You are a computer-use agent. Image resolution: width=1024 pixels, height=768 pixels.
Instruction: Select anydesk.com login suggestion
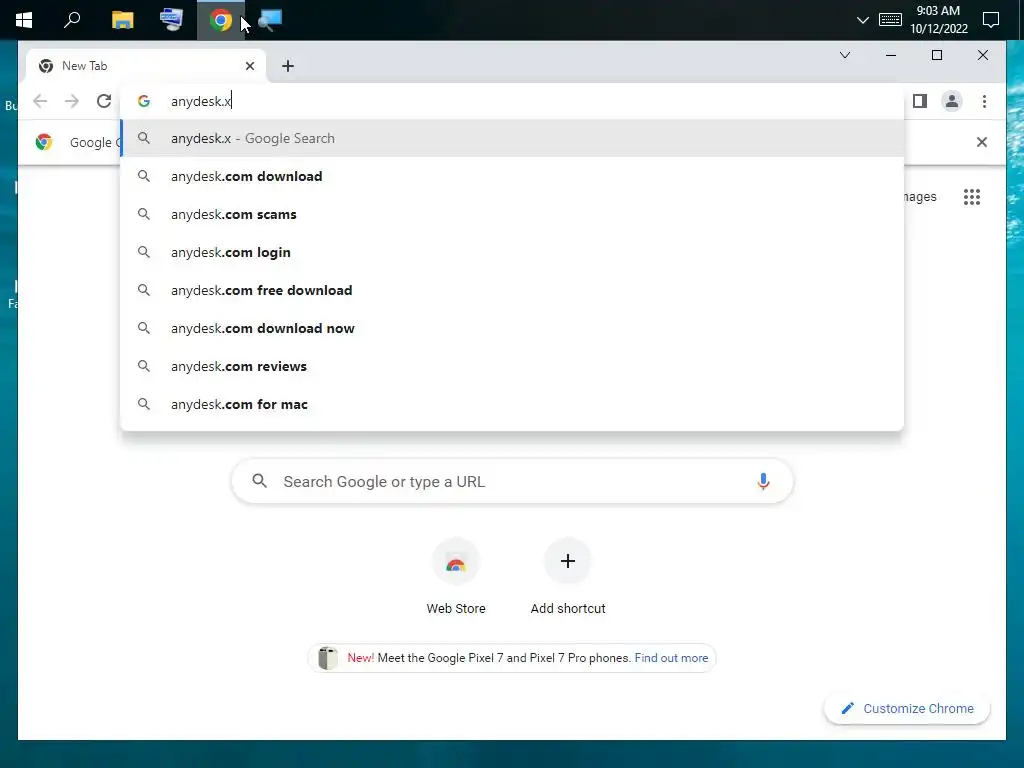pyautogui.click(x=513, y=252)
